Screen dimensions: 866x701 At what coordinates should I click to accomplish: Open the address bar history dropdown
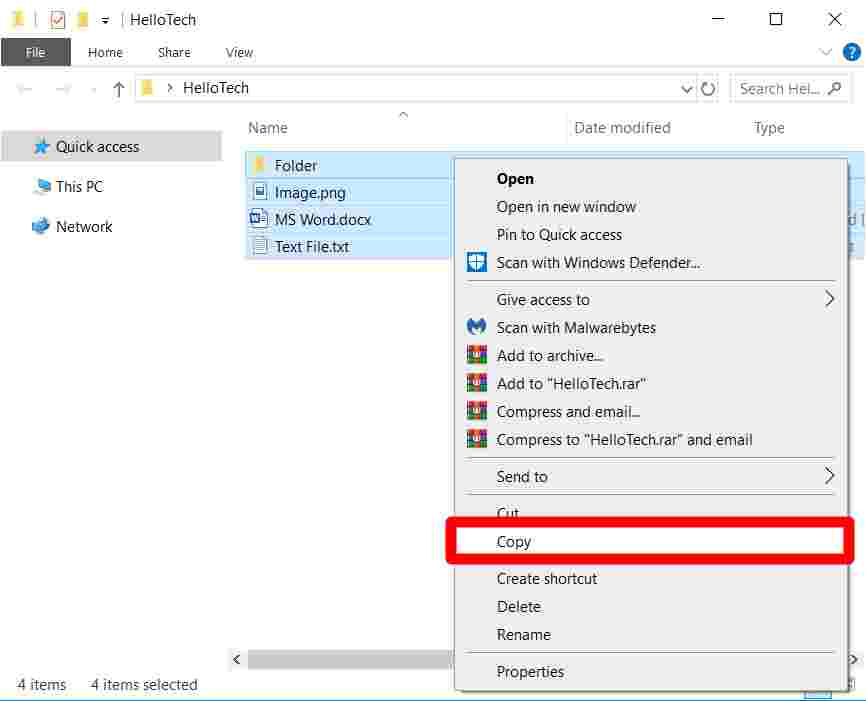click(687, 88)
